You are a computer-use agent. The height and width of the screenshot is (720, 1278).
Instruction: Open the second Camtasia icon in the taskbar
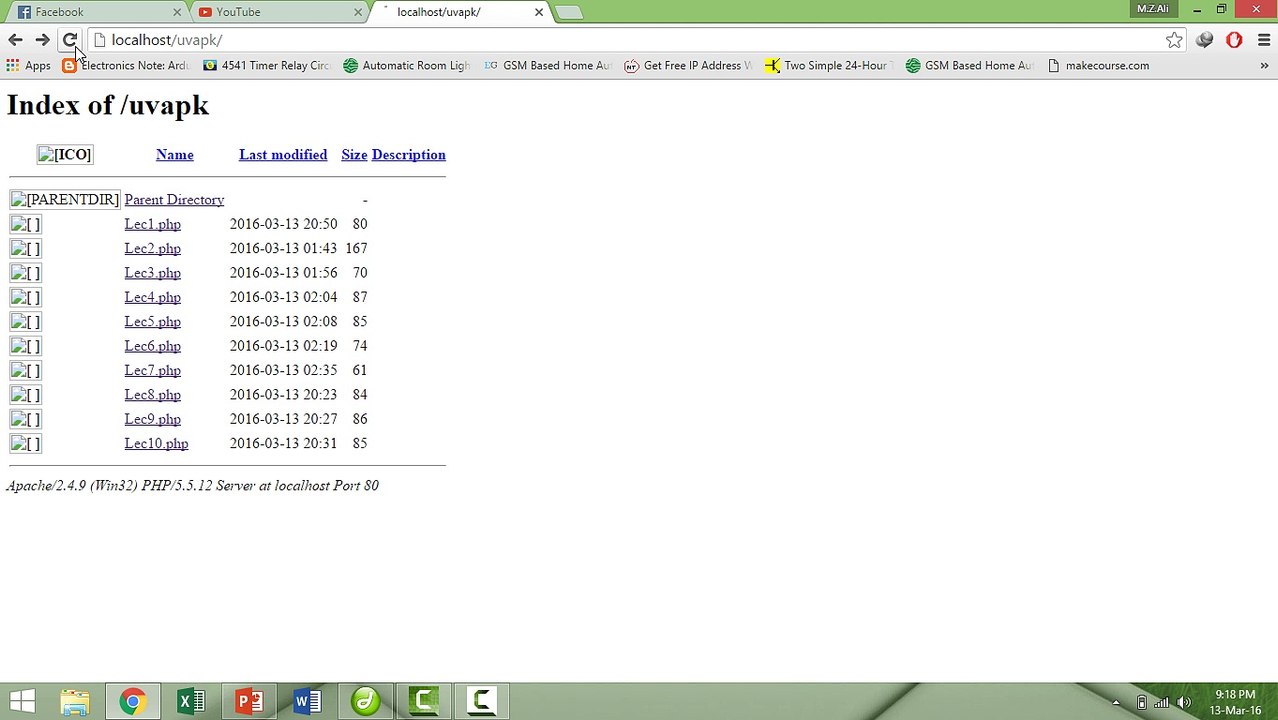(481, 701)
